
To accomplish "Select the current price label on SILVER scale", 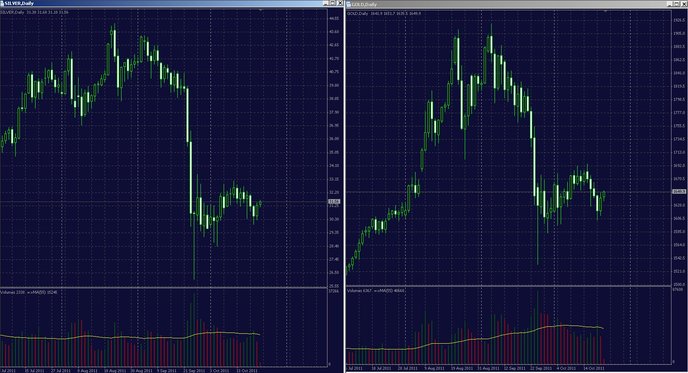I will (334, 201).
